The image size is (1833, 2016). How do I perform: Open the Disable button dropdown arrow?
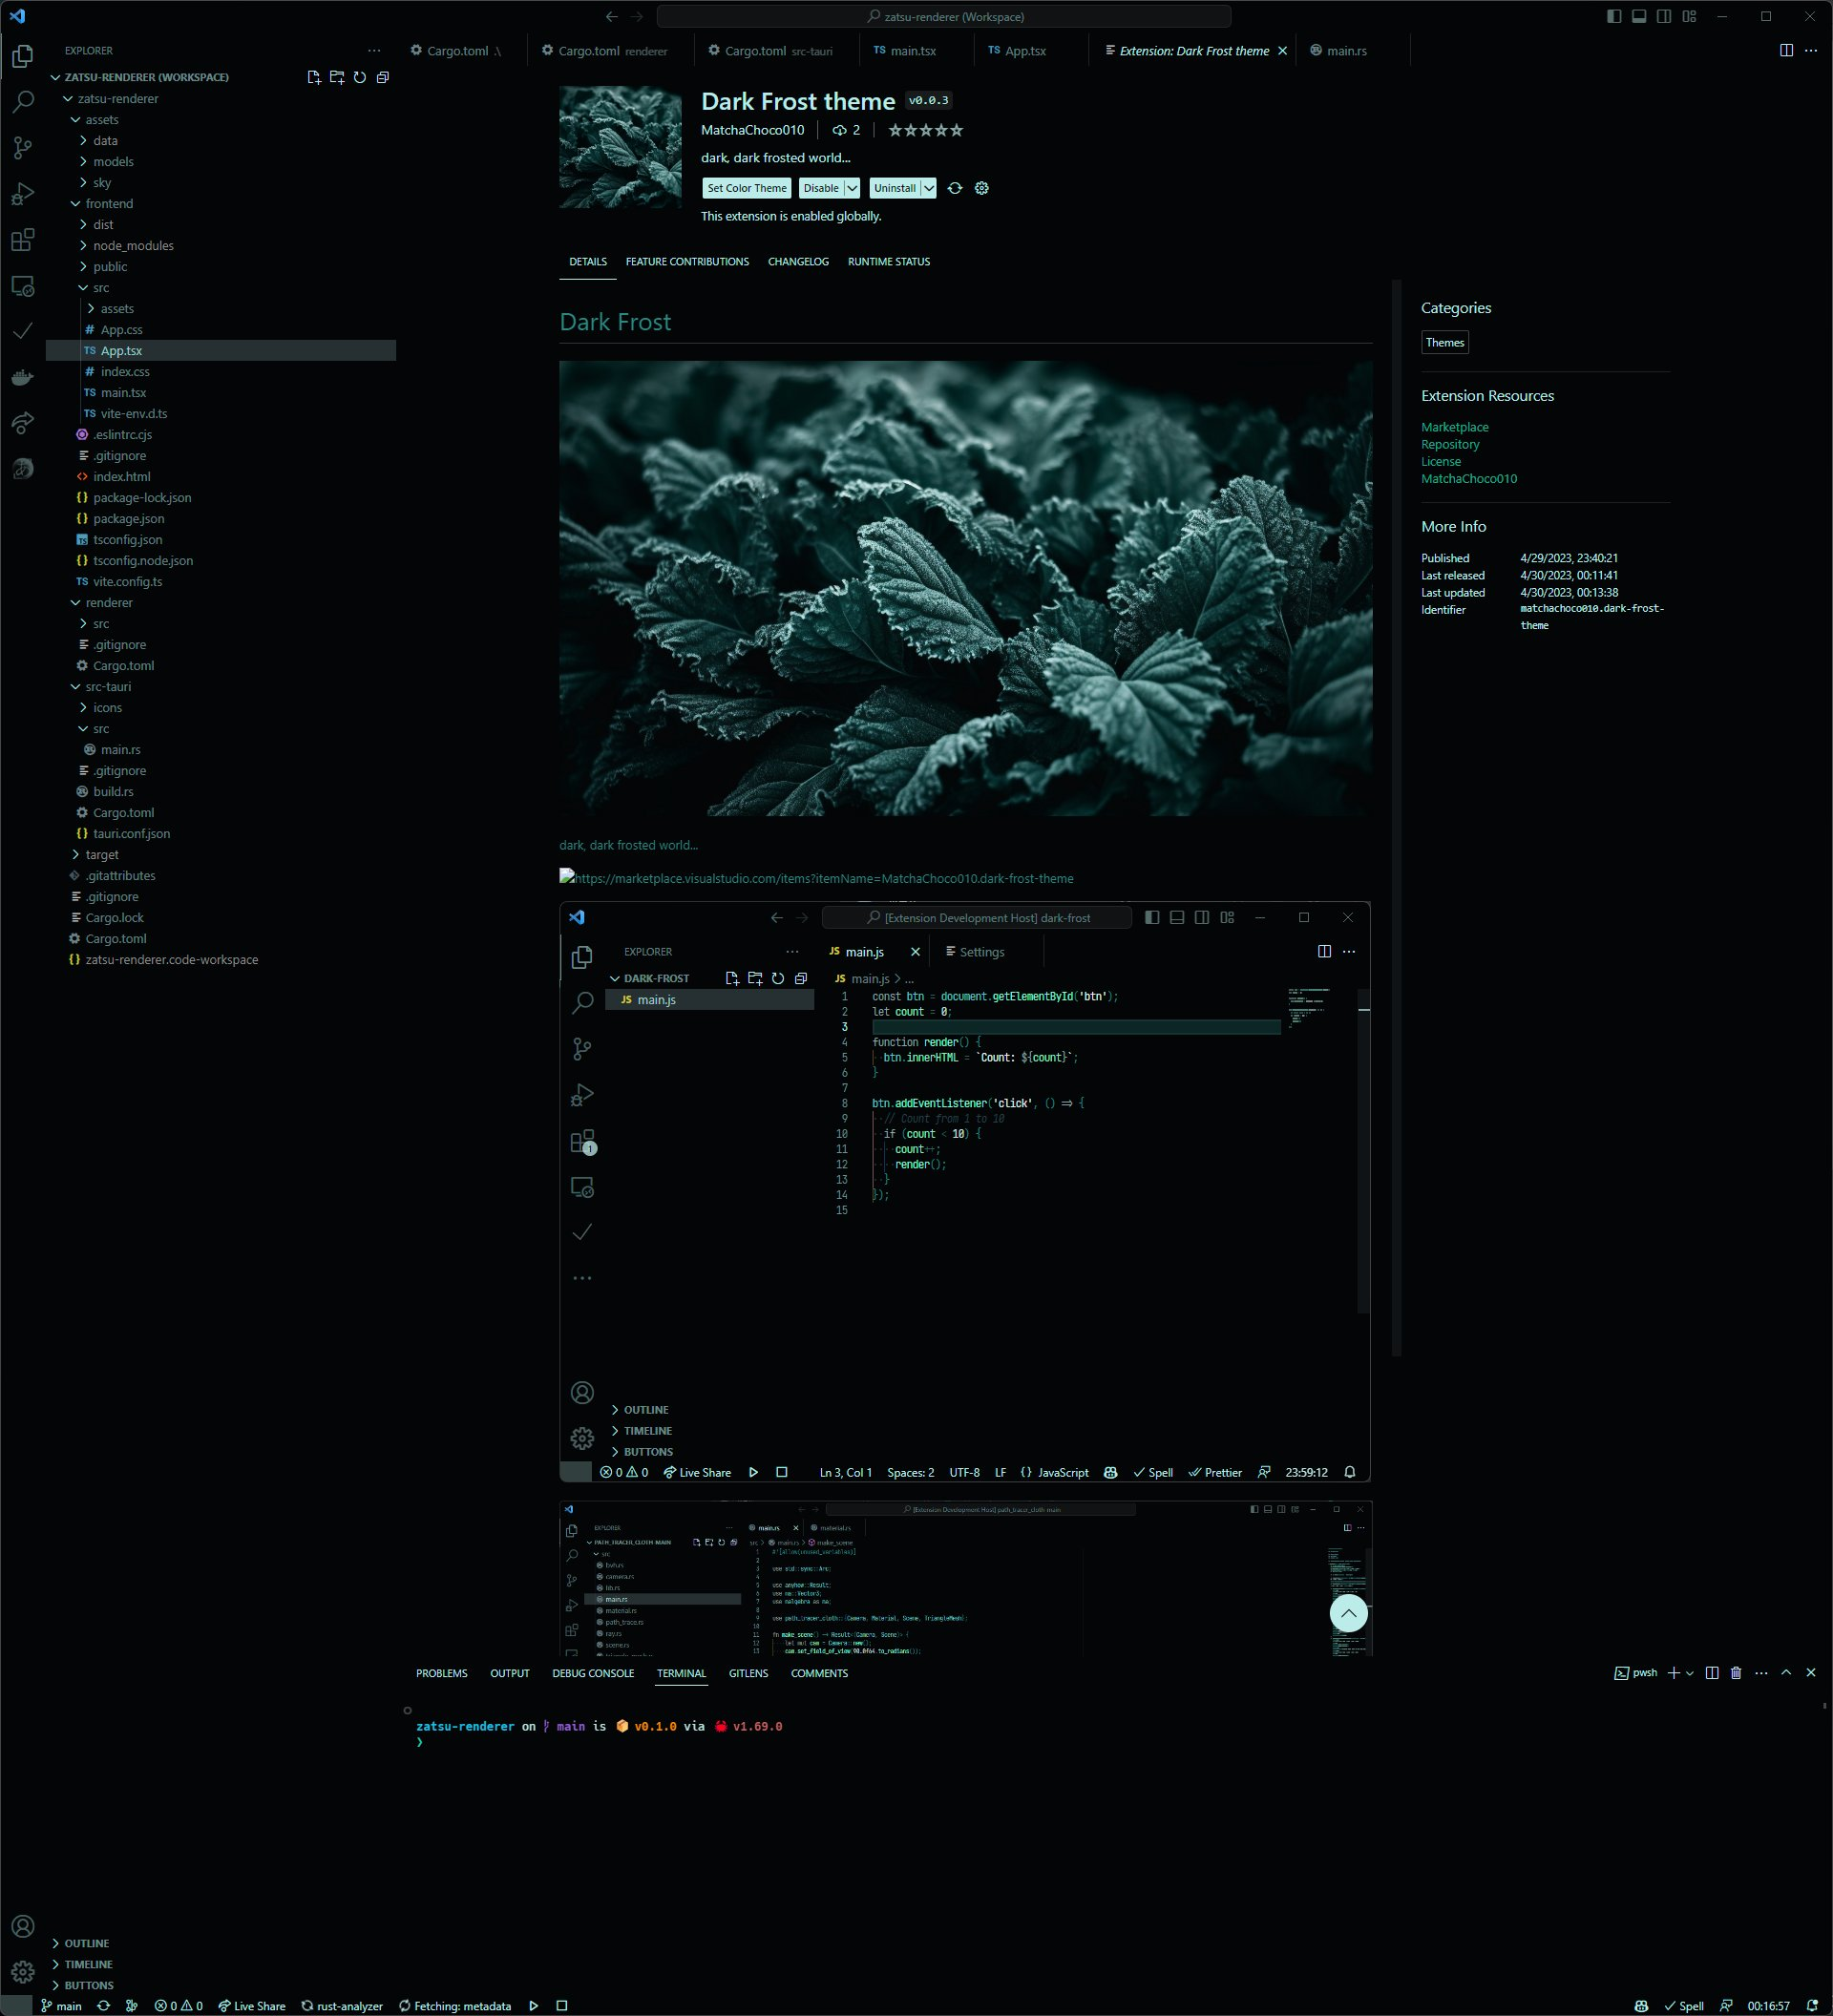852,188
